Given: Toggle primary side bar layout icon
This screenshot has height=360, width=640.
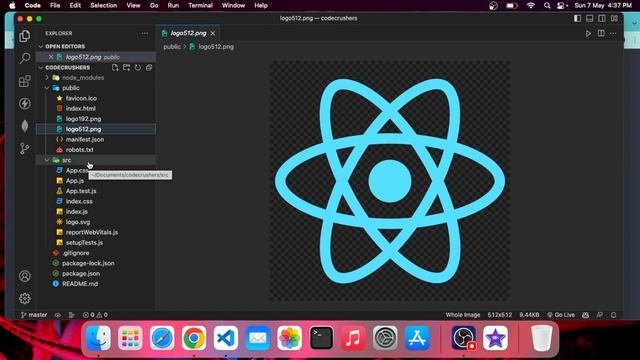Looking at the screenshot, I should pyautogui.click(x=577, y=18).
